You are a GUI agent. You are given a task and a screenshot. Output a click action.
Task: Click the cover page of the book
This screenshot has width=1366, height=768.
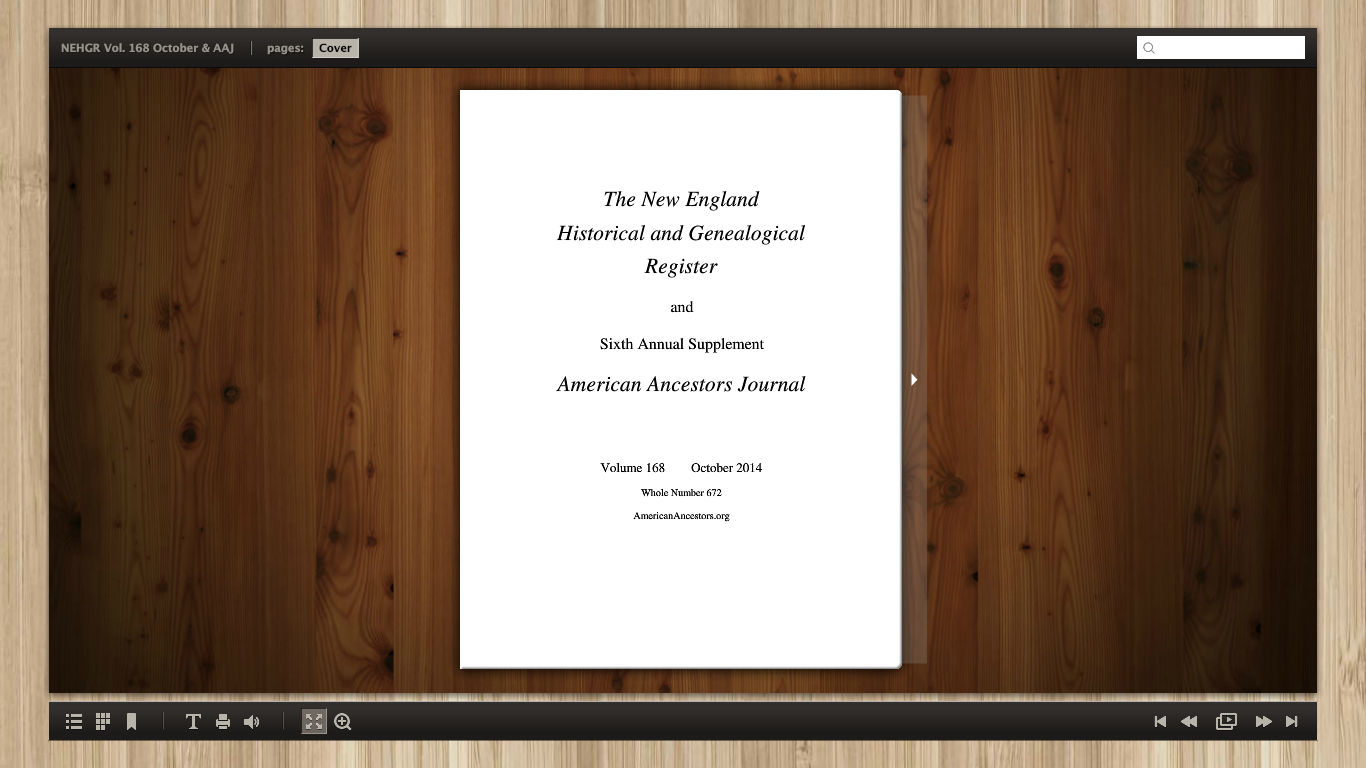click(680, 379)
